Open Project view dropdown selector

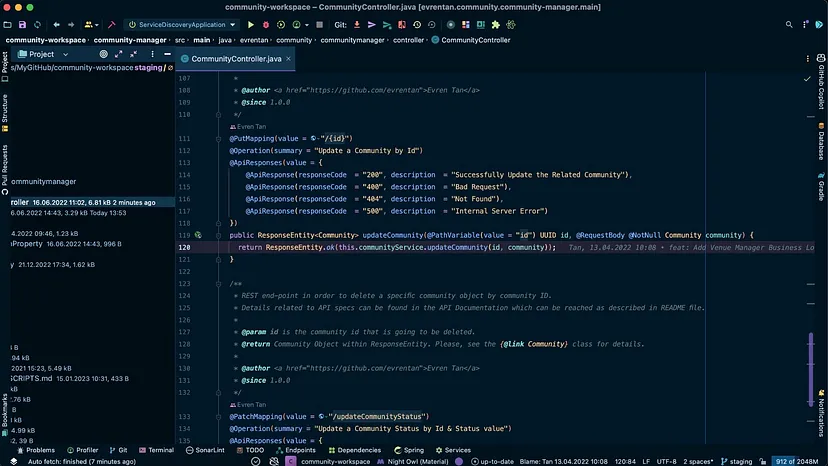43,54
